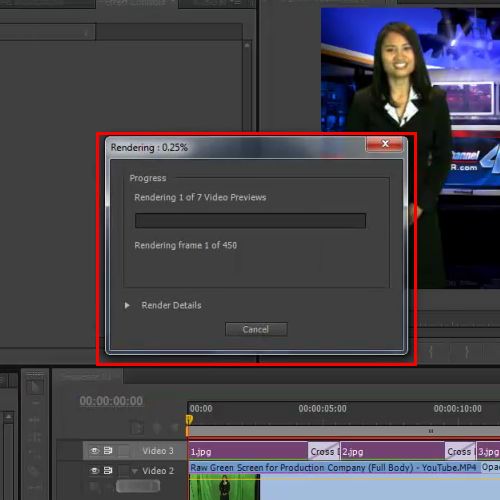Toggle sync lock for Video 3
The image size is (500, 500).
pos(108,451)
